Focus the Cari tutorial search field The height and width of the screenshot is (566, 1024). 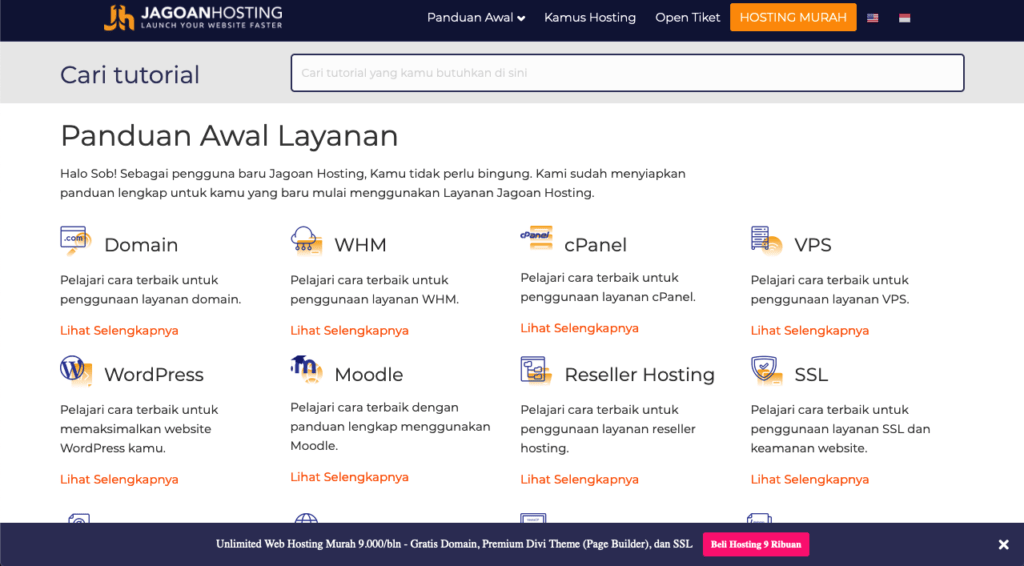click(627, 73)
